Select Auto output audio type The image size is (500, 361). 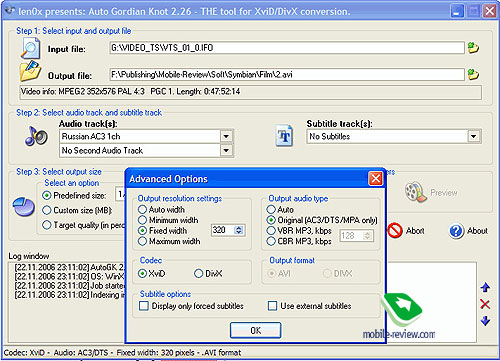tap(271, 209)
